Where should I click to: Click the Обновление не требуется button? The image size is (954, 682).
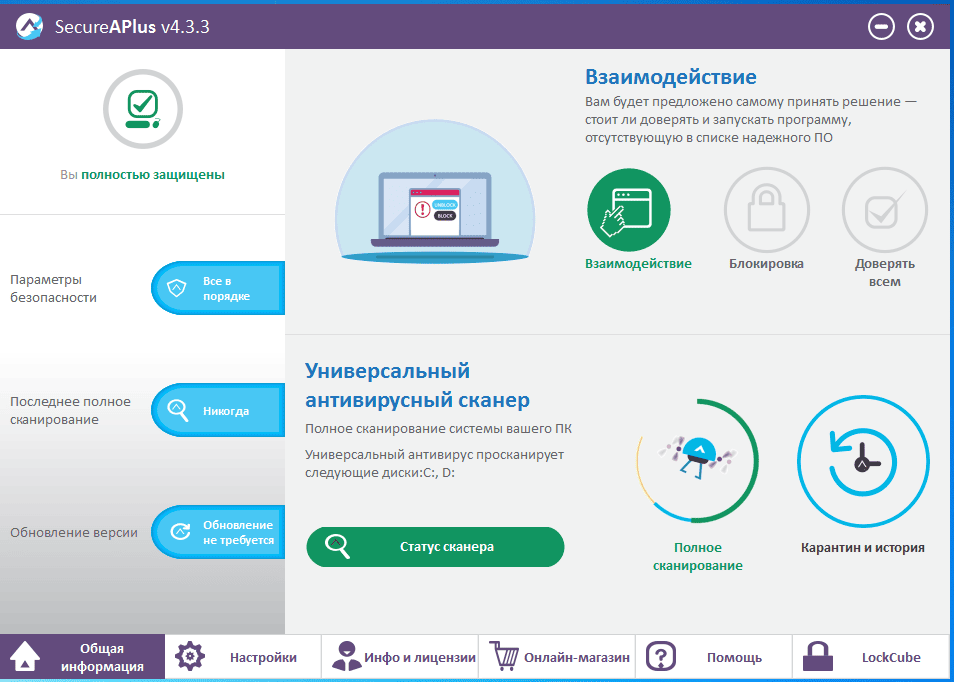218,532
